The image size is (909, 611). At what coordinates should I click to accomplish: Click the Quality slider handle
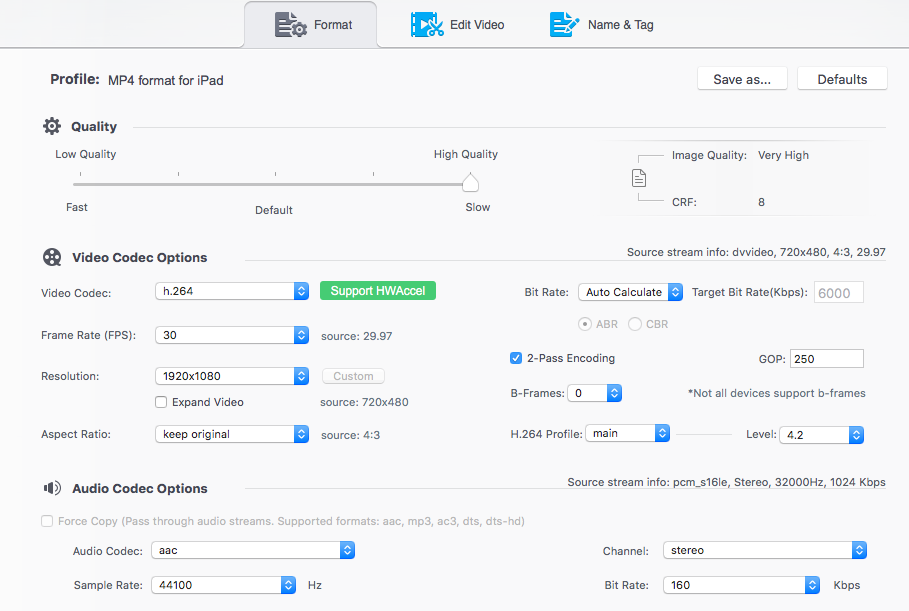click(x=470, y=183)
